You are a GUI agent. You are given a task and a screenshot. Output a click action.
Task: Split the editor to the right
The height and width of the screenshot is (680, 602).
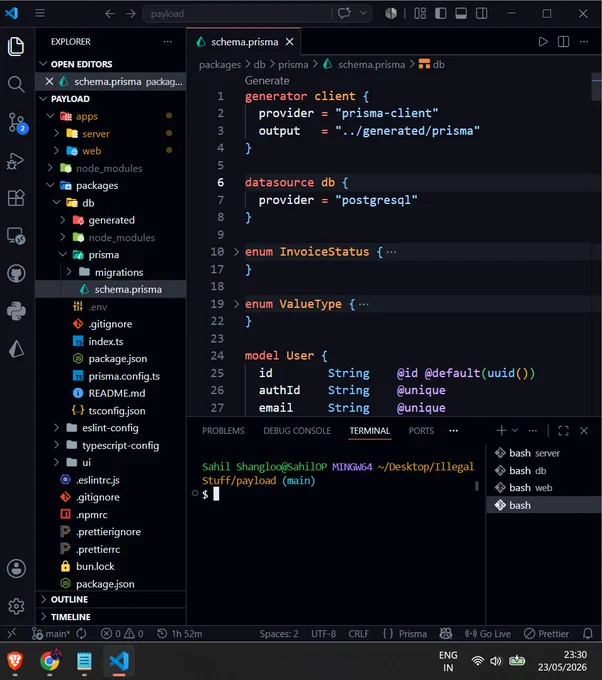(563, 42)
